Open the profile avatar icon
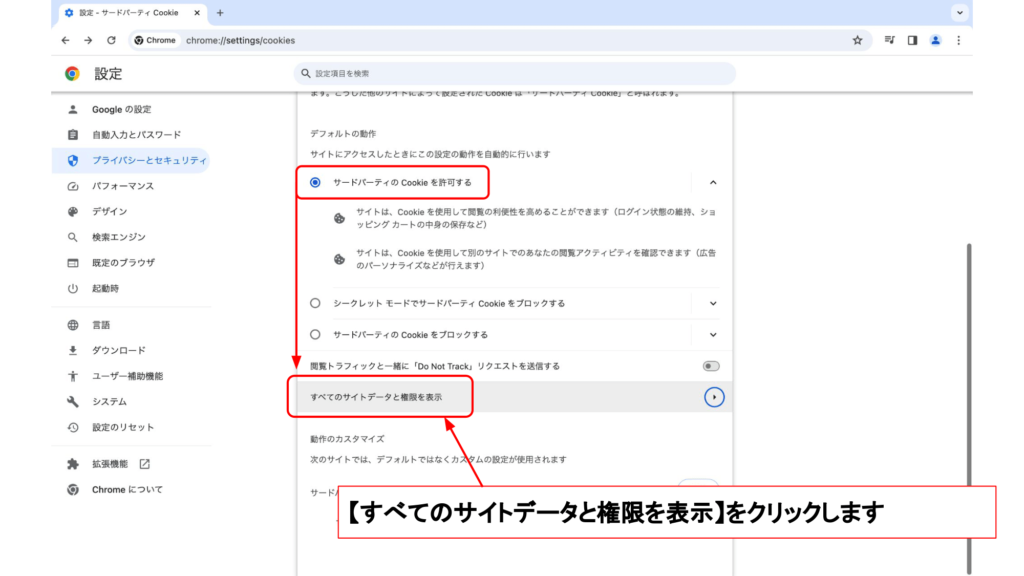 [x=935, y=40]
